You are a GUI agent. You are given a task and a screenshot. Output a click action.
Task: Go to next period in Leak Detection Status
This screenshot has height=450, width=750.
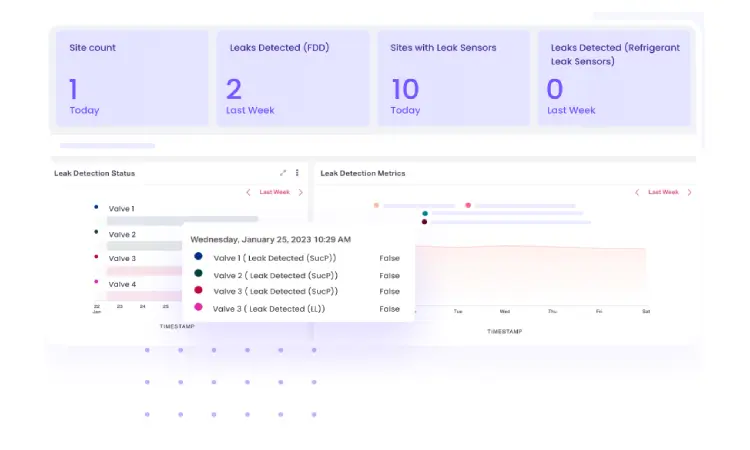pos(300,192)
